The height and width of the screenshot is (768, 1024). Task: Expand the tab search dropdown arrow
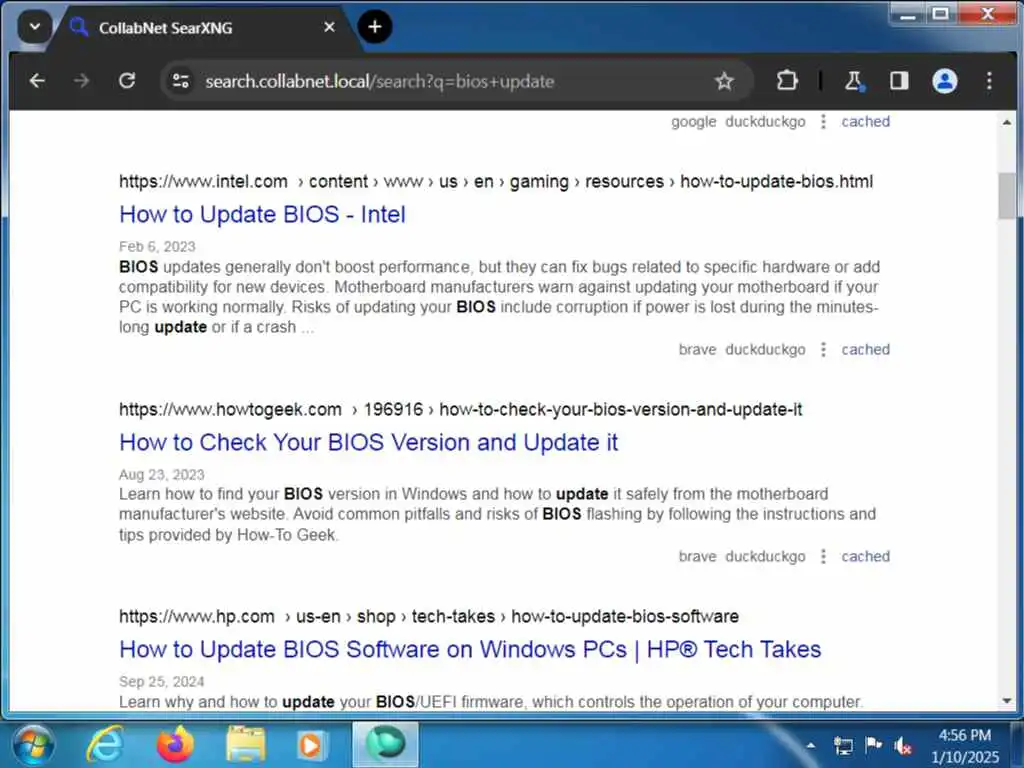click(35, 27)
